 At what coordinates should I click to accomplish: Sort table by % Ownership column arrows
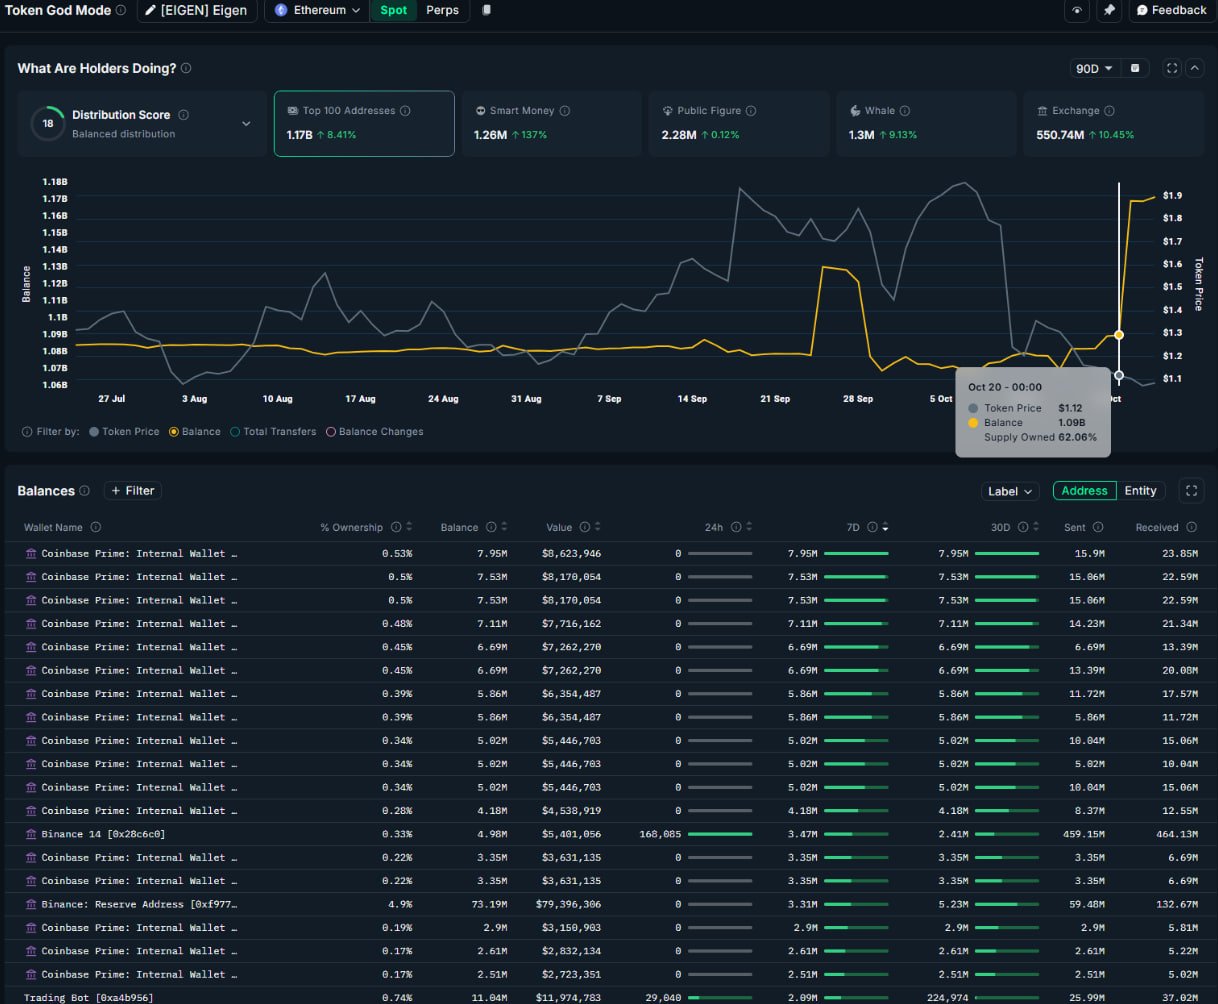[411, 528]
